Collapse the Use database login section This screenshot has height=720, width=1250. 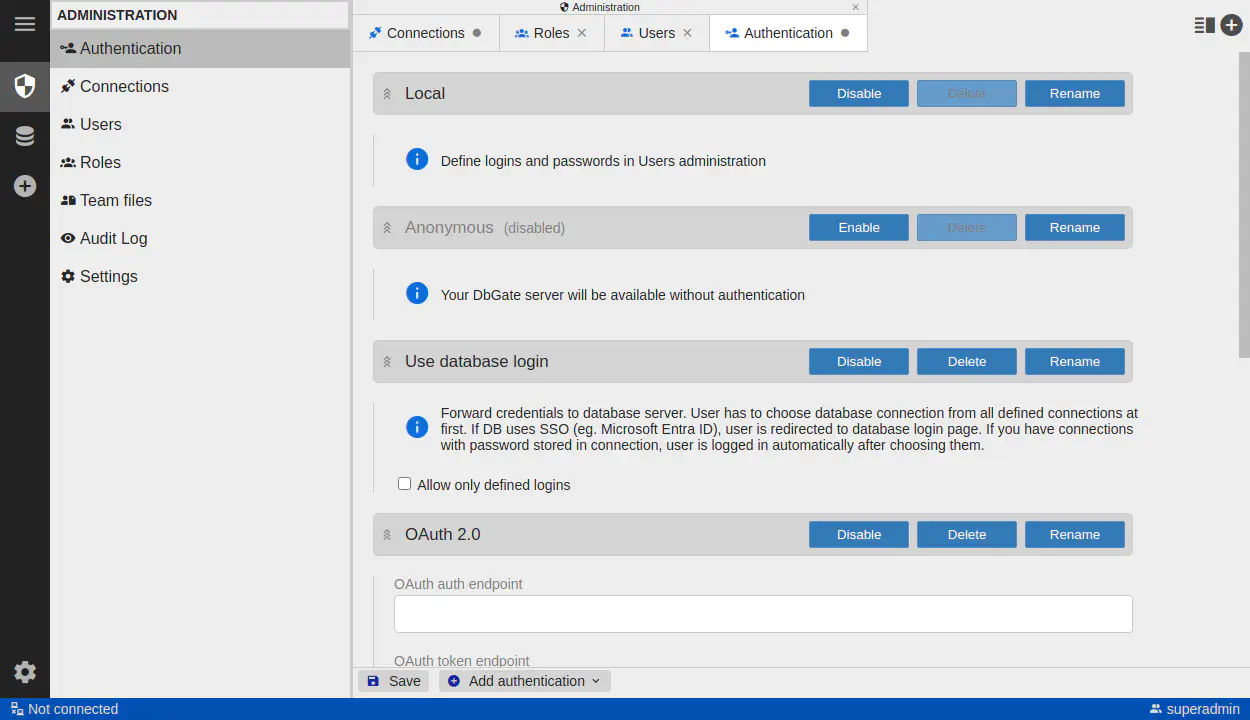point(387,361)
